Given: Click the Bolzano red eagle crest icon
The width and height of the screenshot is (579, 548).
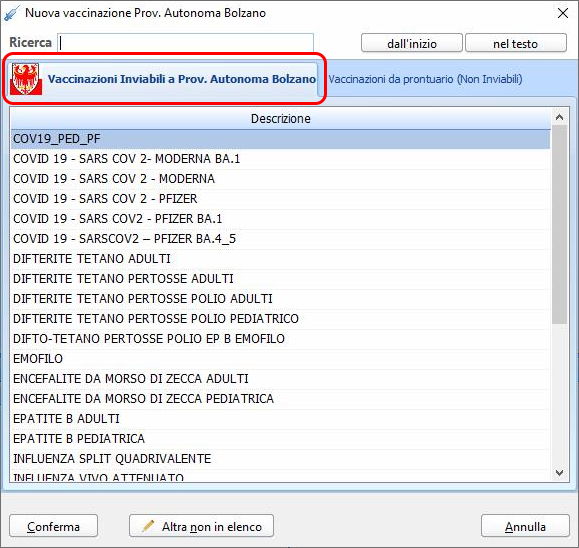Looking at the screenshot, I should point(25,79).
